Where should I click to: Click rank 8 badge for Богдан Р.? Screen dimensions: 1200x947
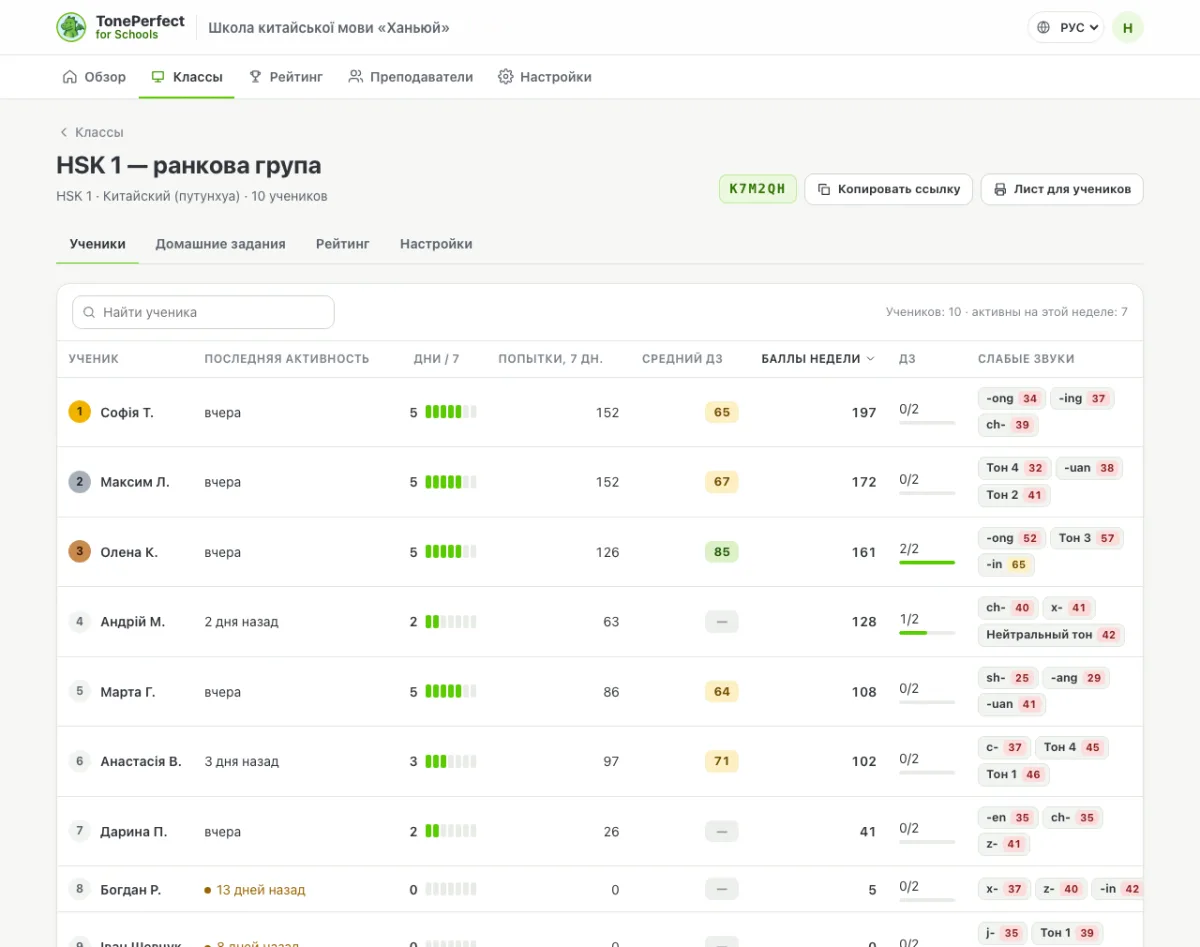(x=80, y=889)
